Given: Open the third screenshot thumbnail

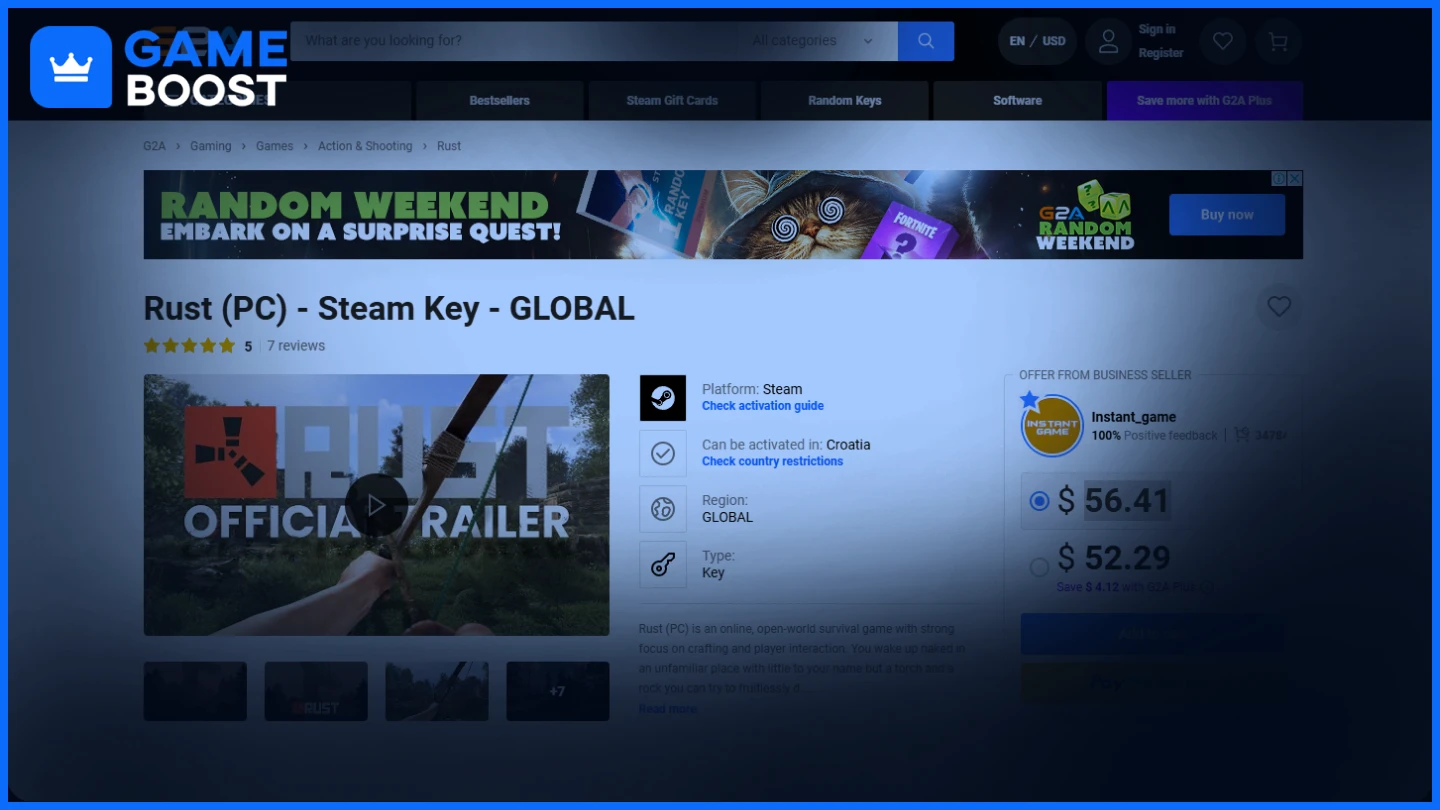Looking at the screenshot, I should (x=437, y=691).
